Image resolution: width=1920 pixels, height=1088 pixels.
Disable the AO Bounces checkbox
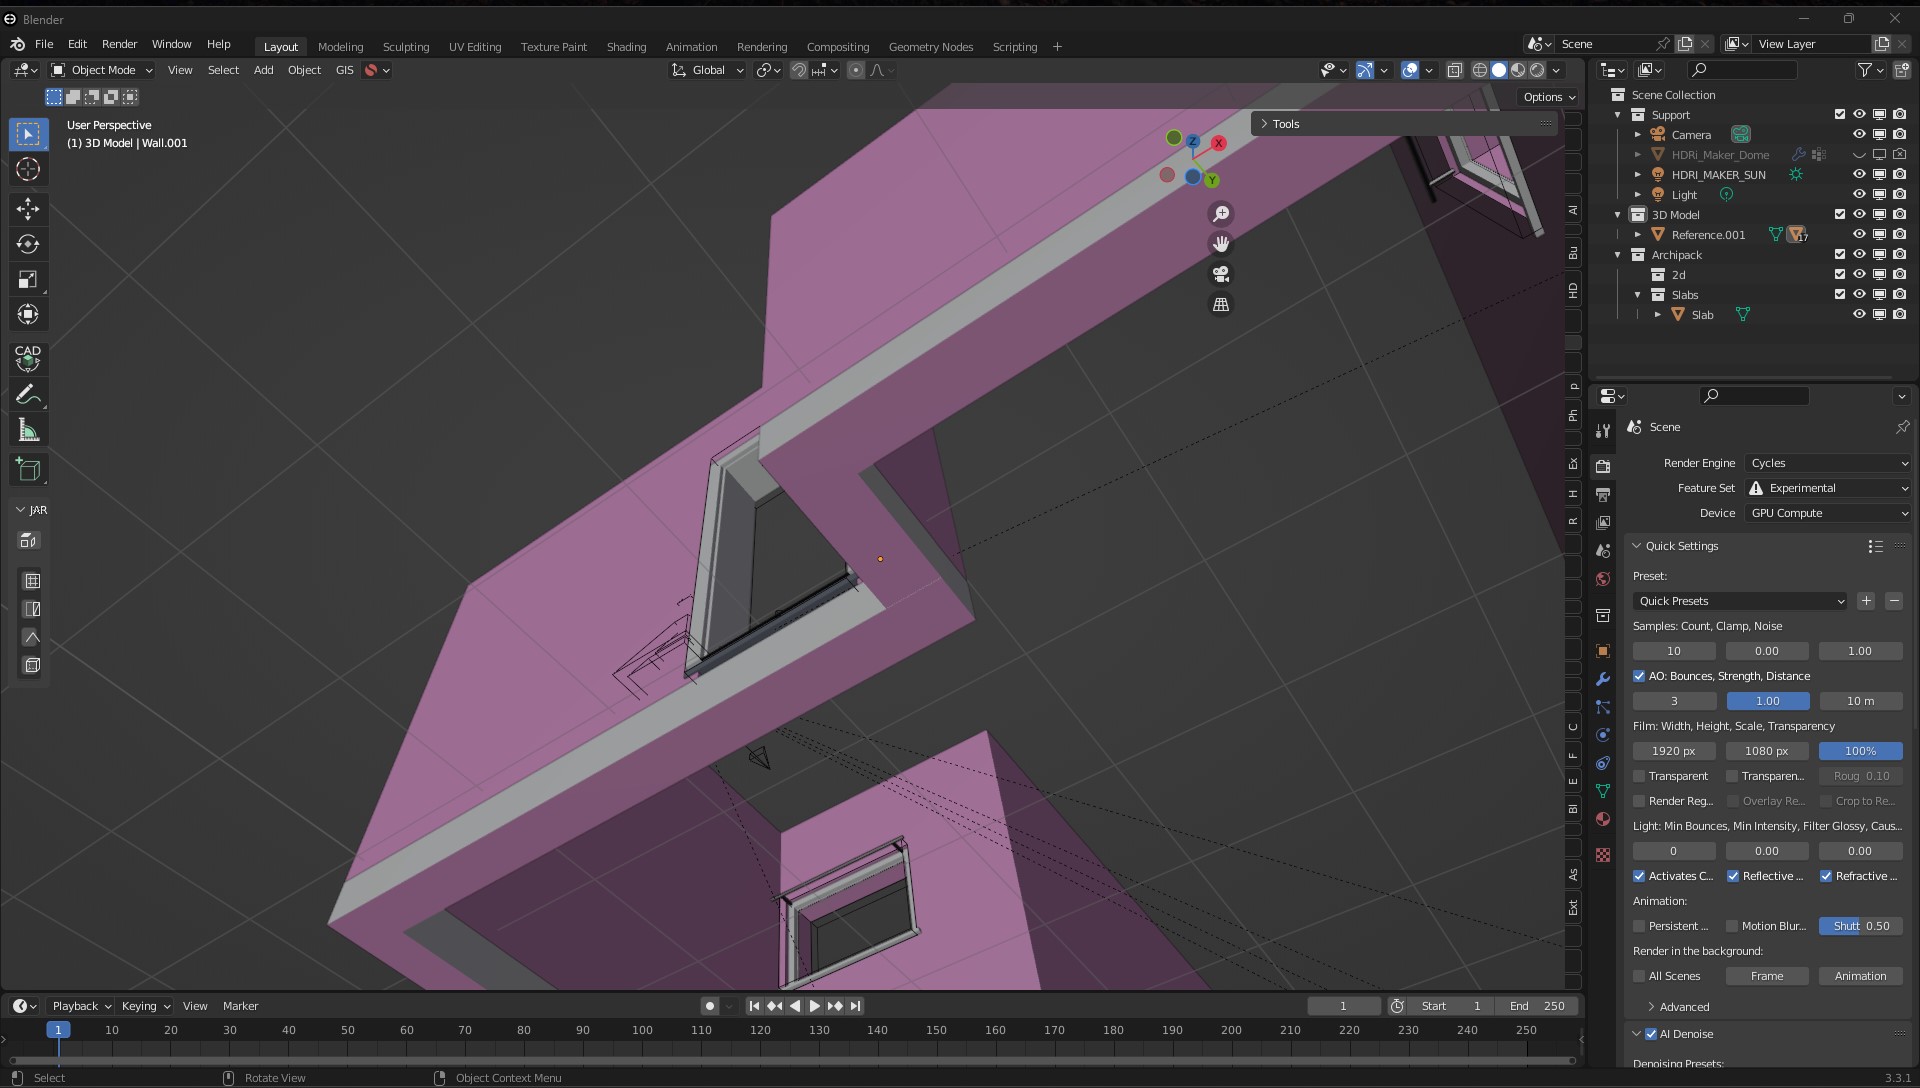[x=1639, y=676]
